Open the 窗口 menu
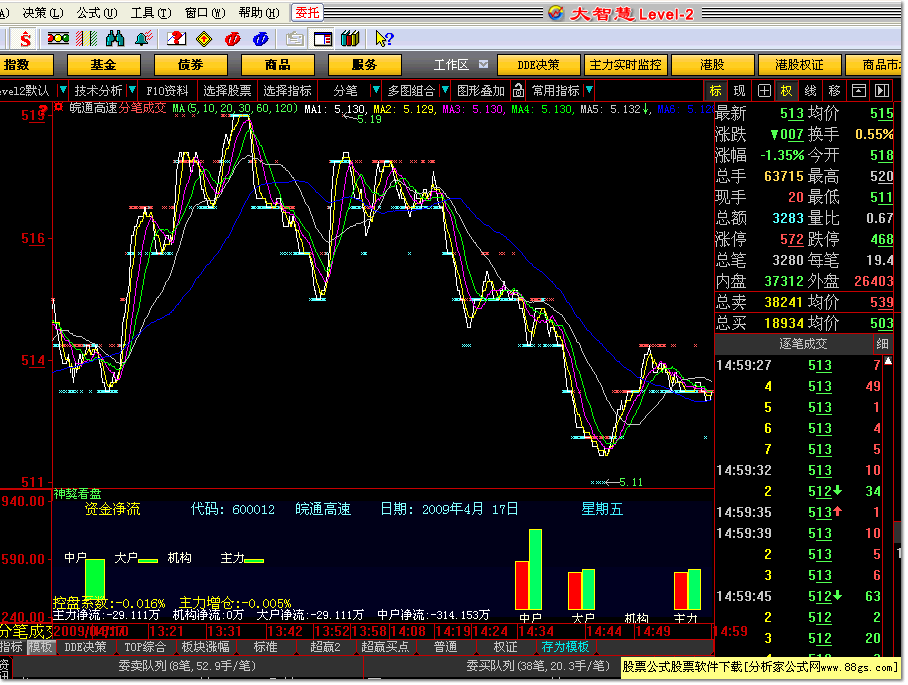Image resolution: width=908 pixels, height=685 pixels. tap(204, 13)
